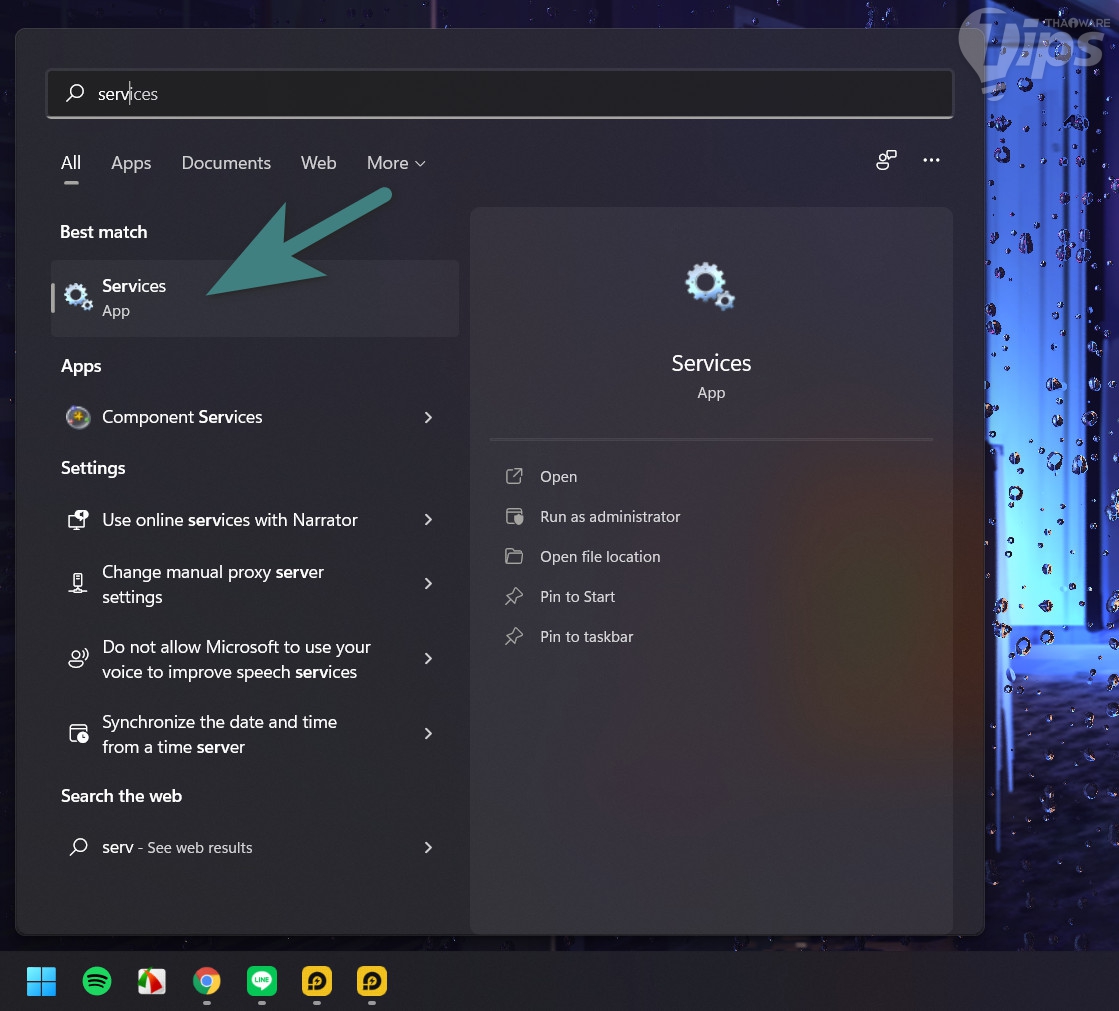
Task: Click the large Services gear icon in preview pane
Action: 710,285
